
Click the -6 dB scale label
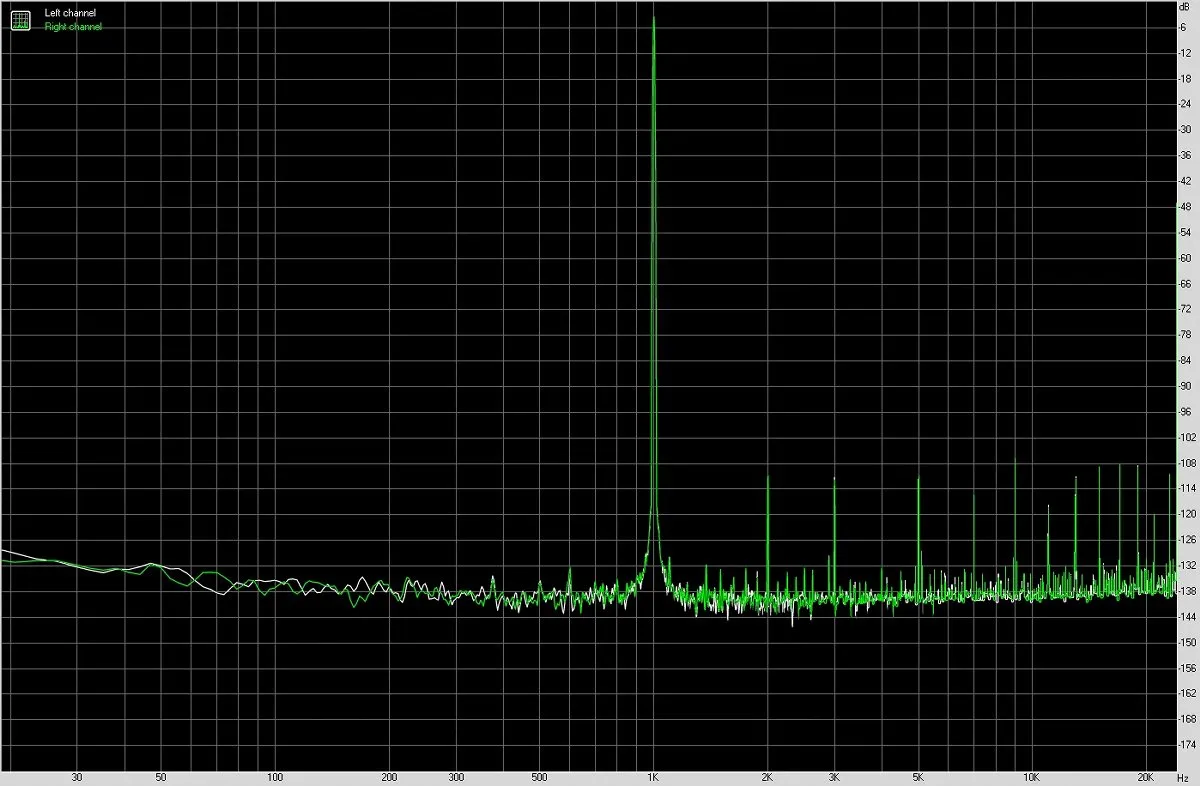click(x=1184, y=27)
